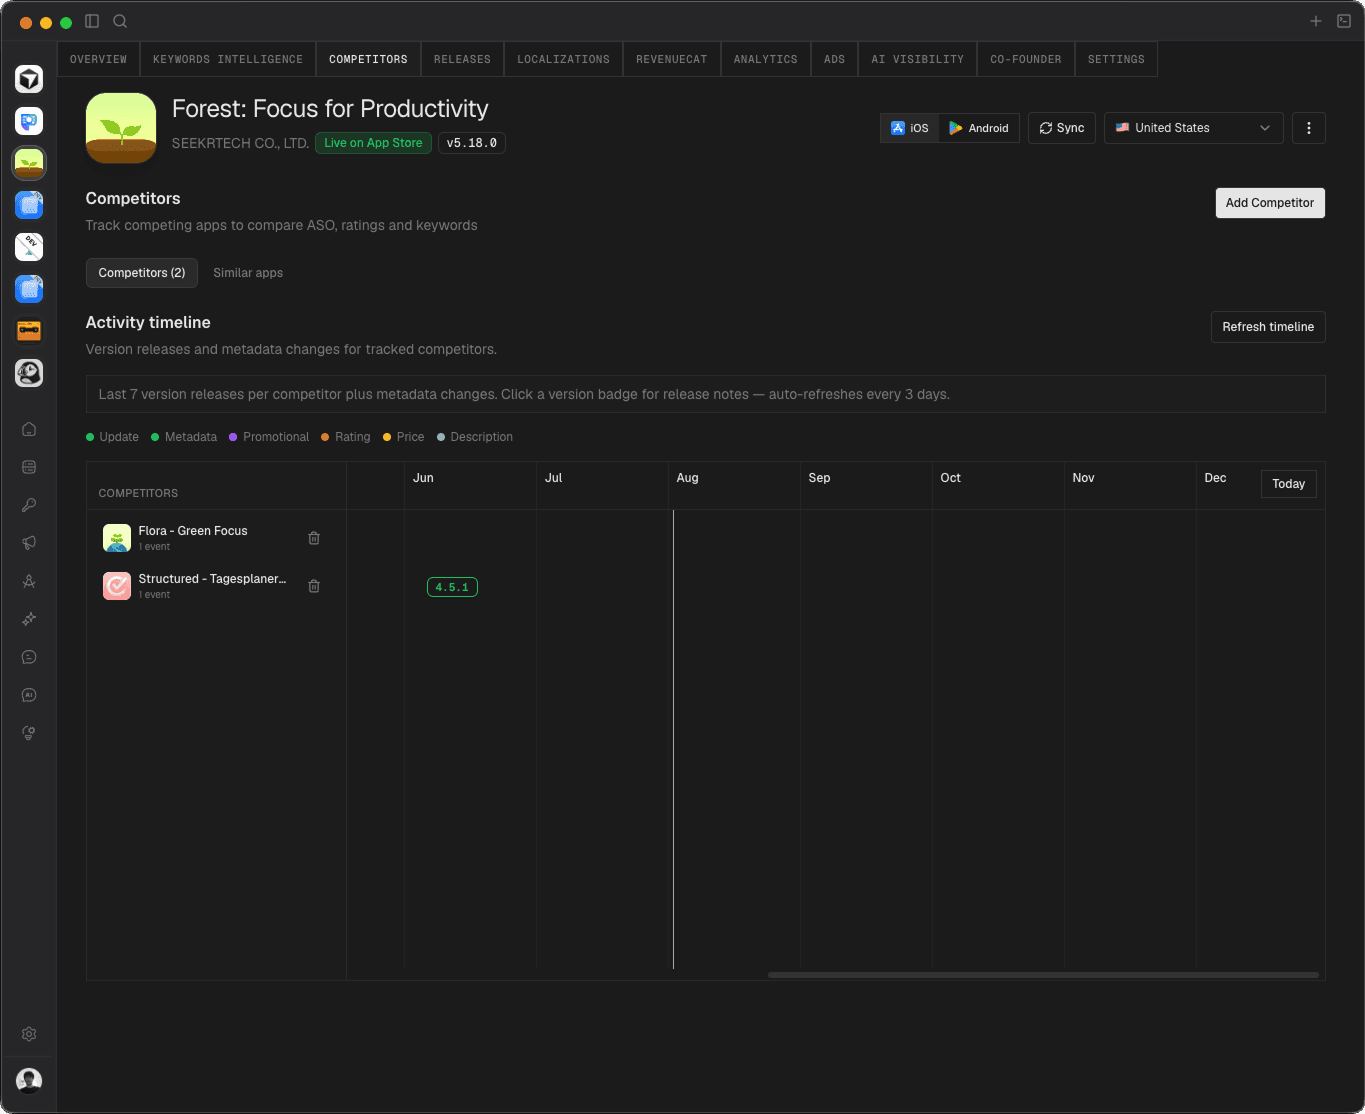Viewport: 1365px width, 1114px height.
Task: Switch to AI Visibility tab
Action: (917, 59)
